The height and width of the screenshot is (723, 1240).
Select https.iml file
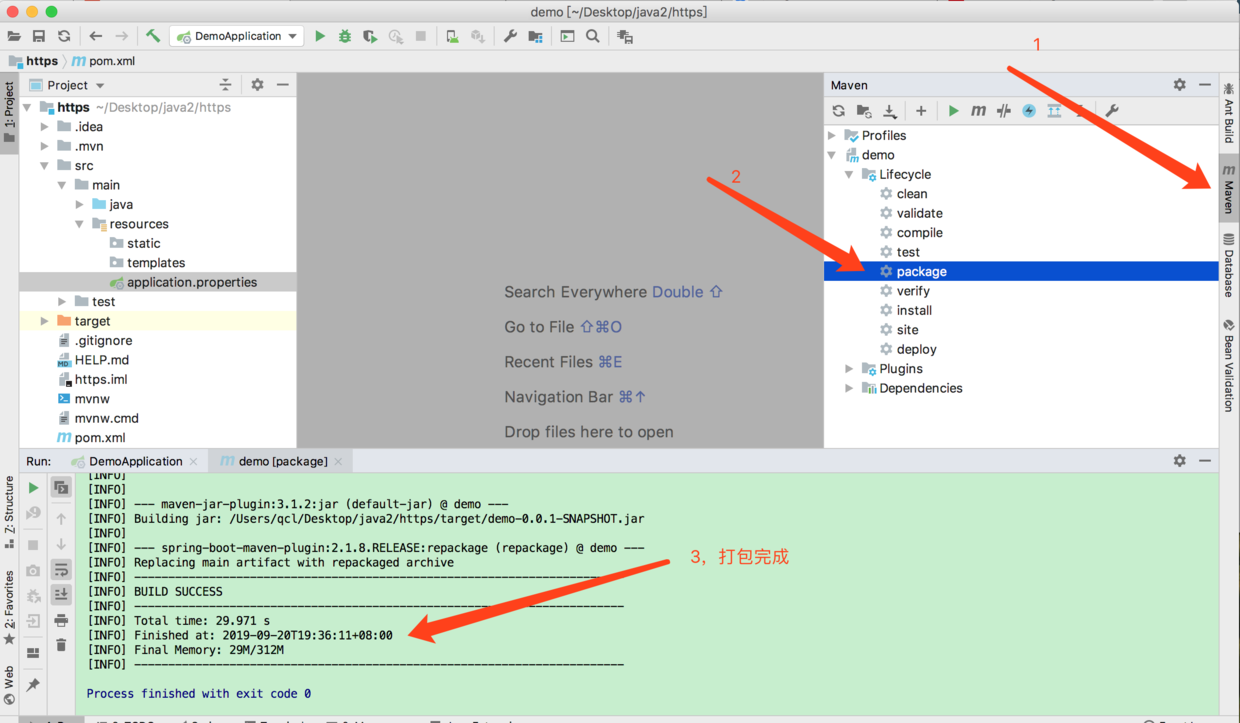pyautogui.click(x=91, y=379)
